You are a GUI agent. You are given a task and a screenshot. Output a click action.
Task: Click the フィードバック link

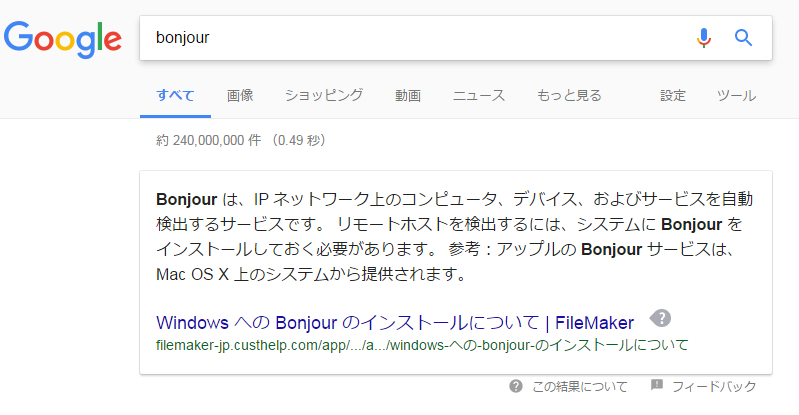(714, 386)
